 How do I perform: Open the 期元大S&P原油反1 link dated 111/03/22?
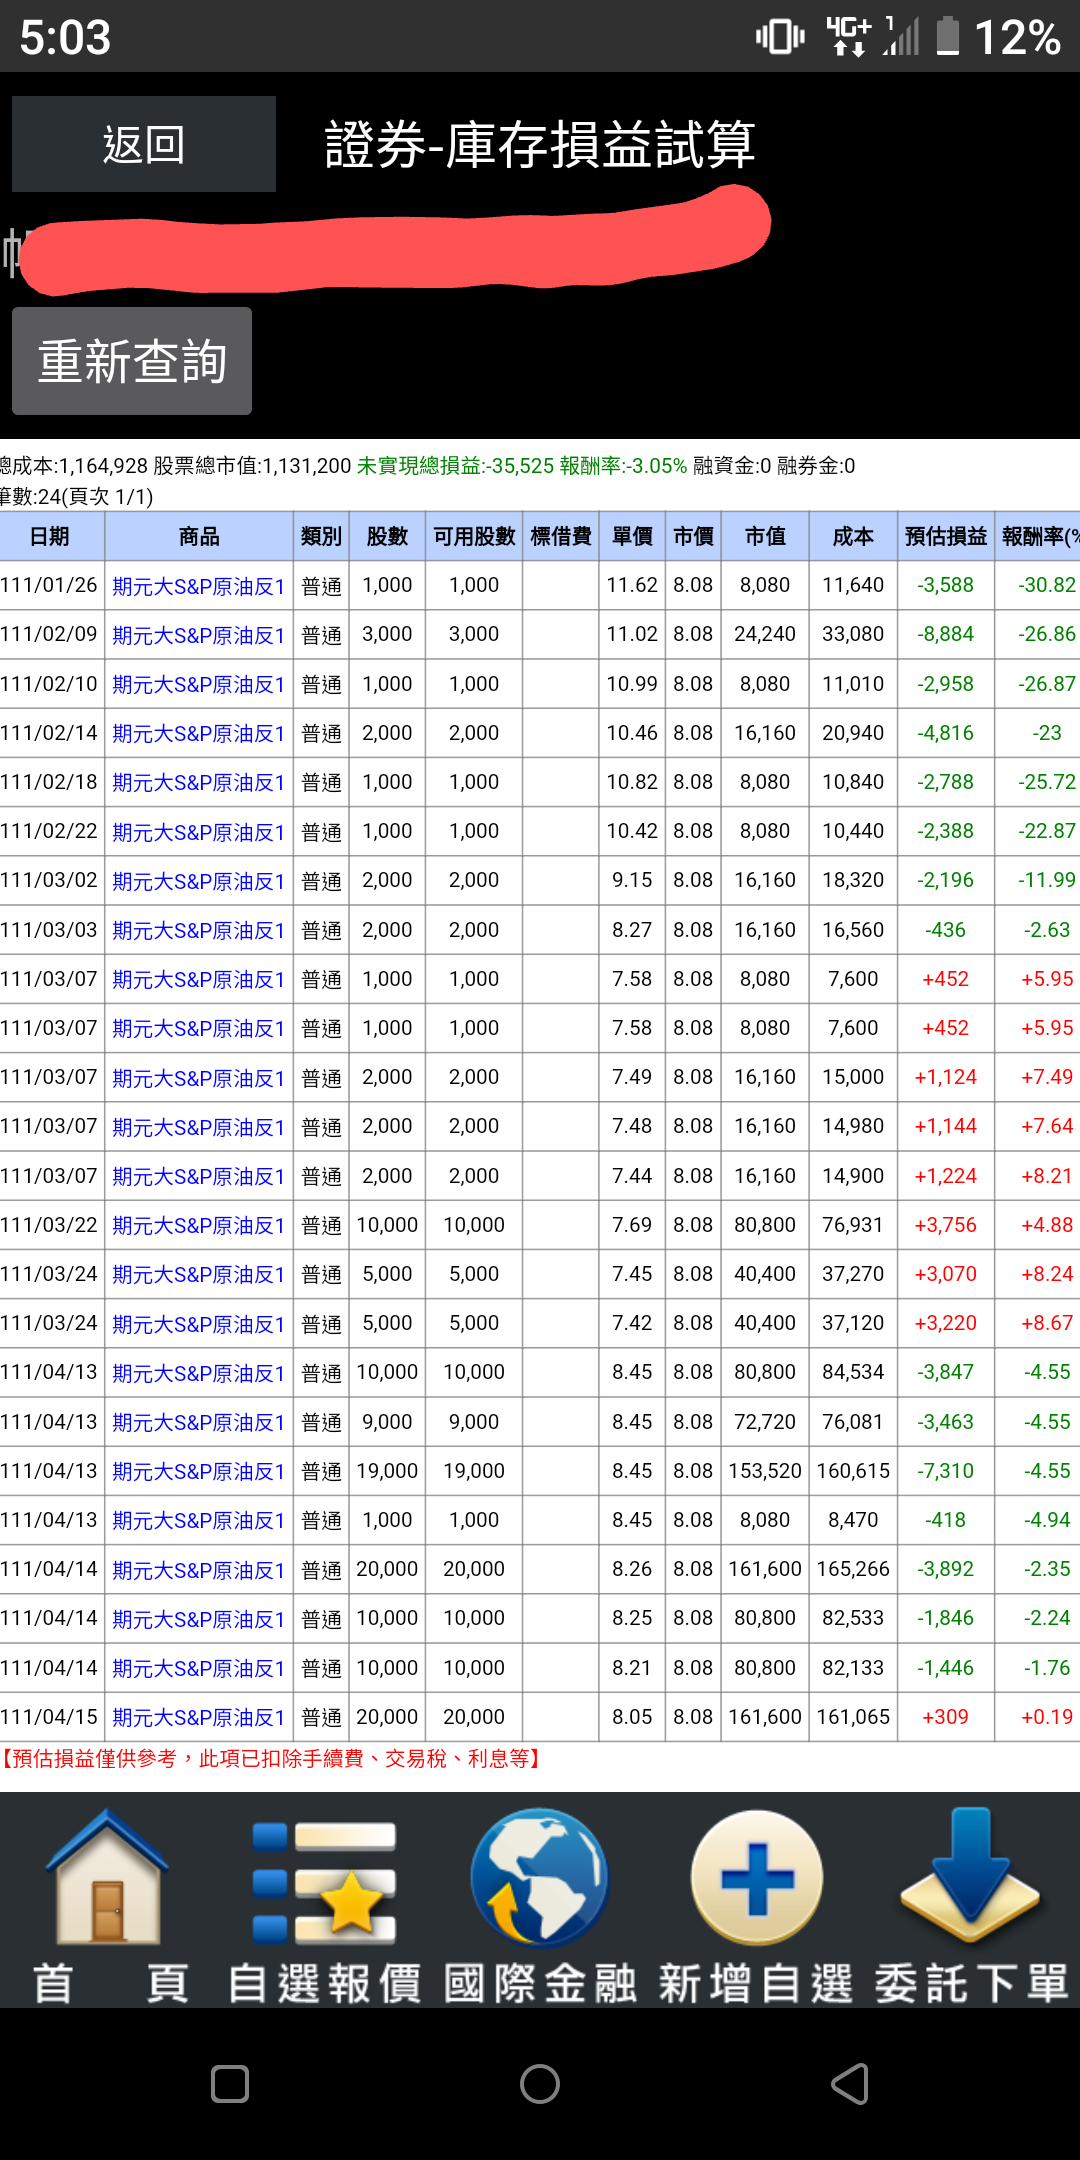pos(199,1226)
